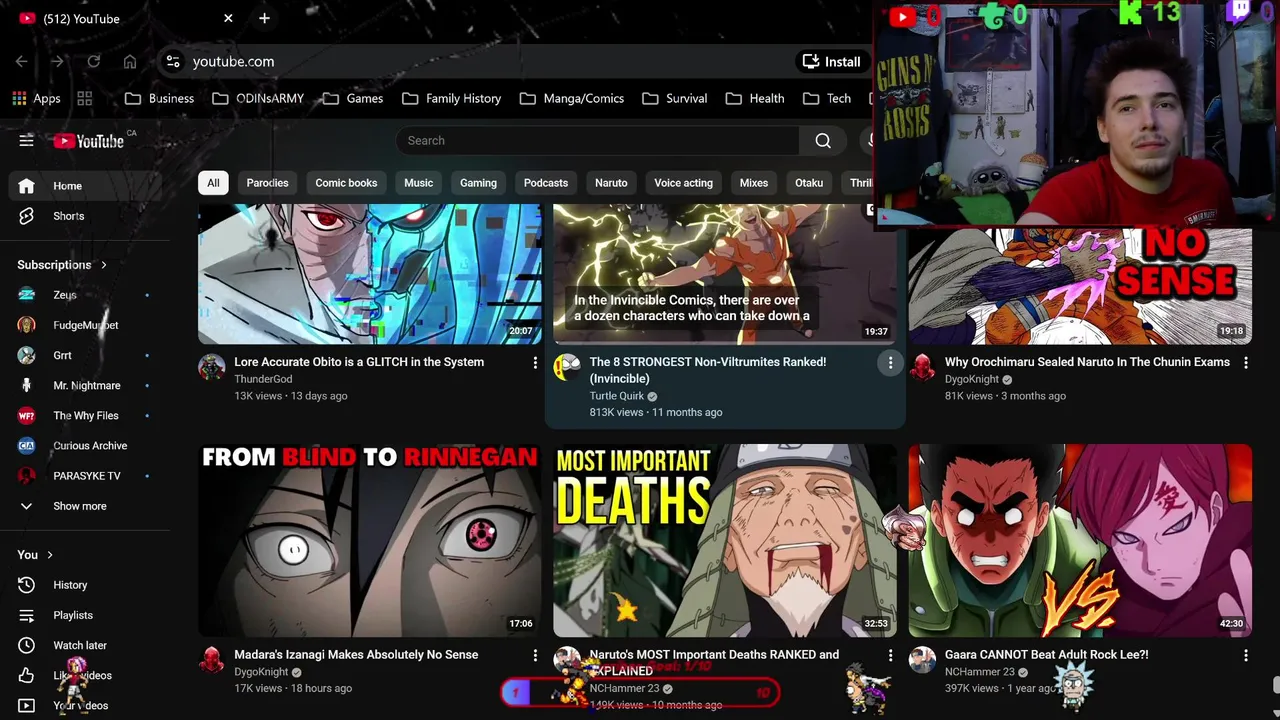This screenshot has height=720, width=1280.
Task: Expand the Subscriptions section
Action: [x=62, y=265]
